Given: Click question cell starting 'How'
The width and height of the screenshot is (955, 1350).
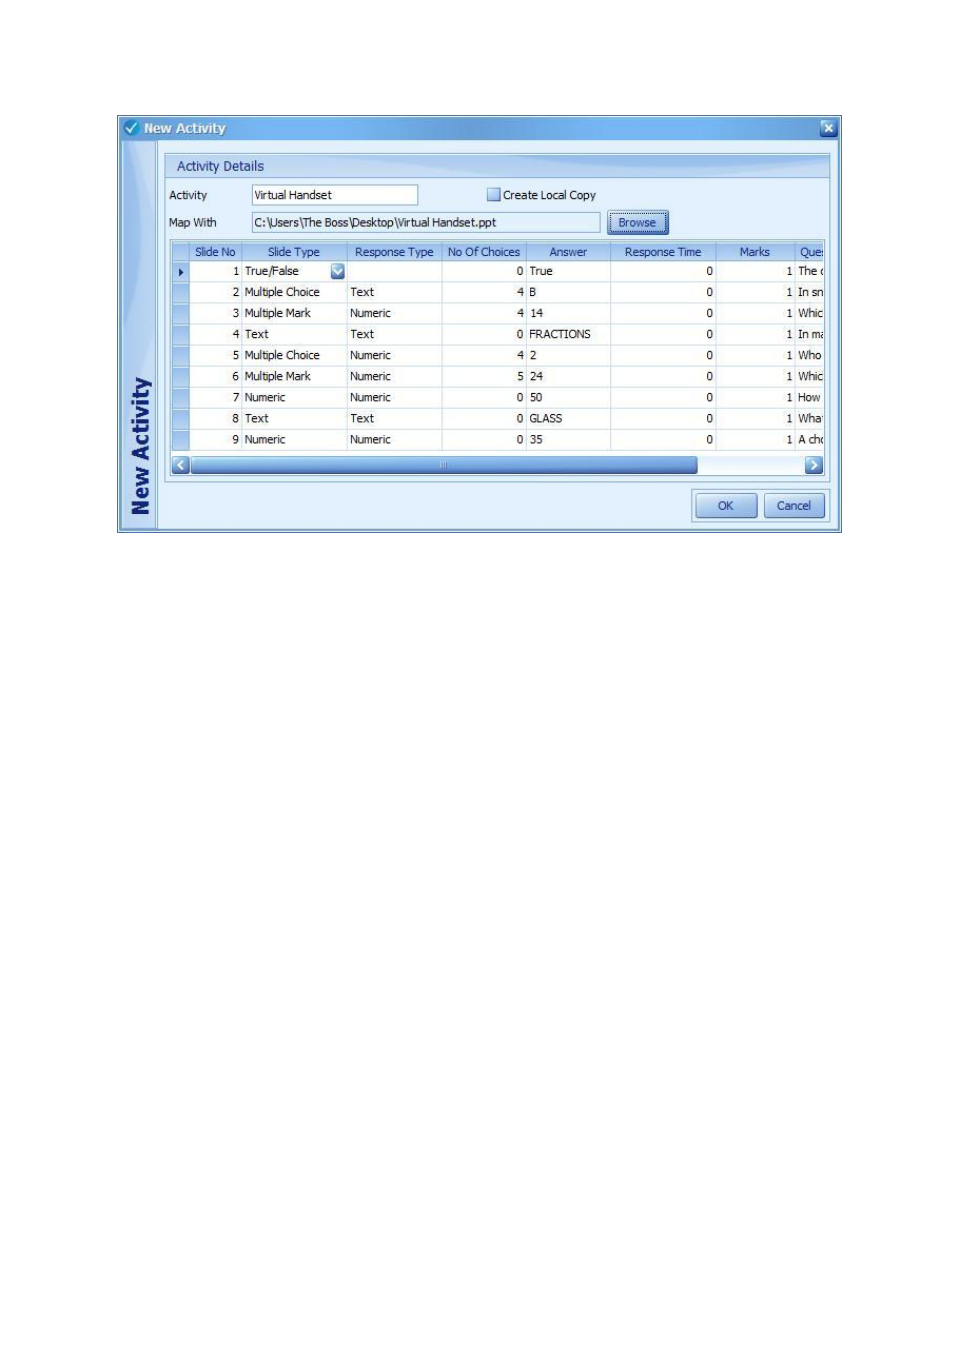Looking at the screenshot, I should click(809, 397).
